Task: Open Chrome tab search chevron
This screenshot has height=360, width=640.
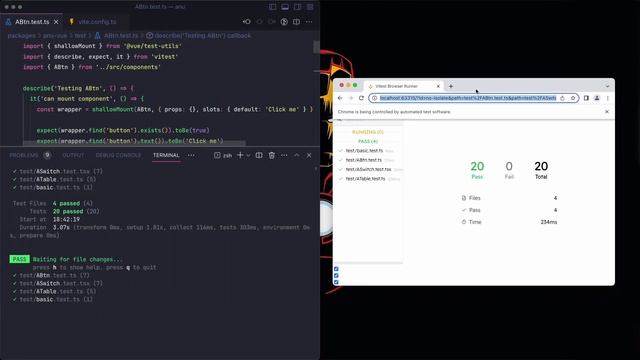Action: [607, 86]
